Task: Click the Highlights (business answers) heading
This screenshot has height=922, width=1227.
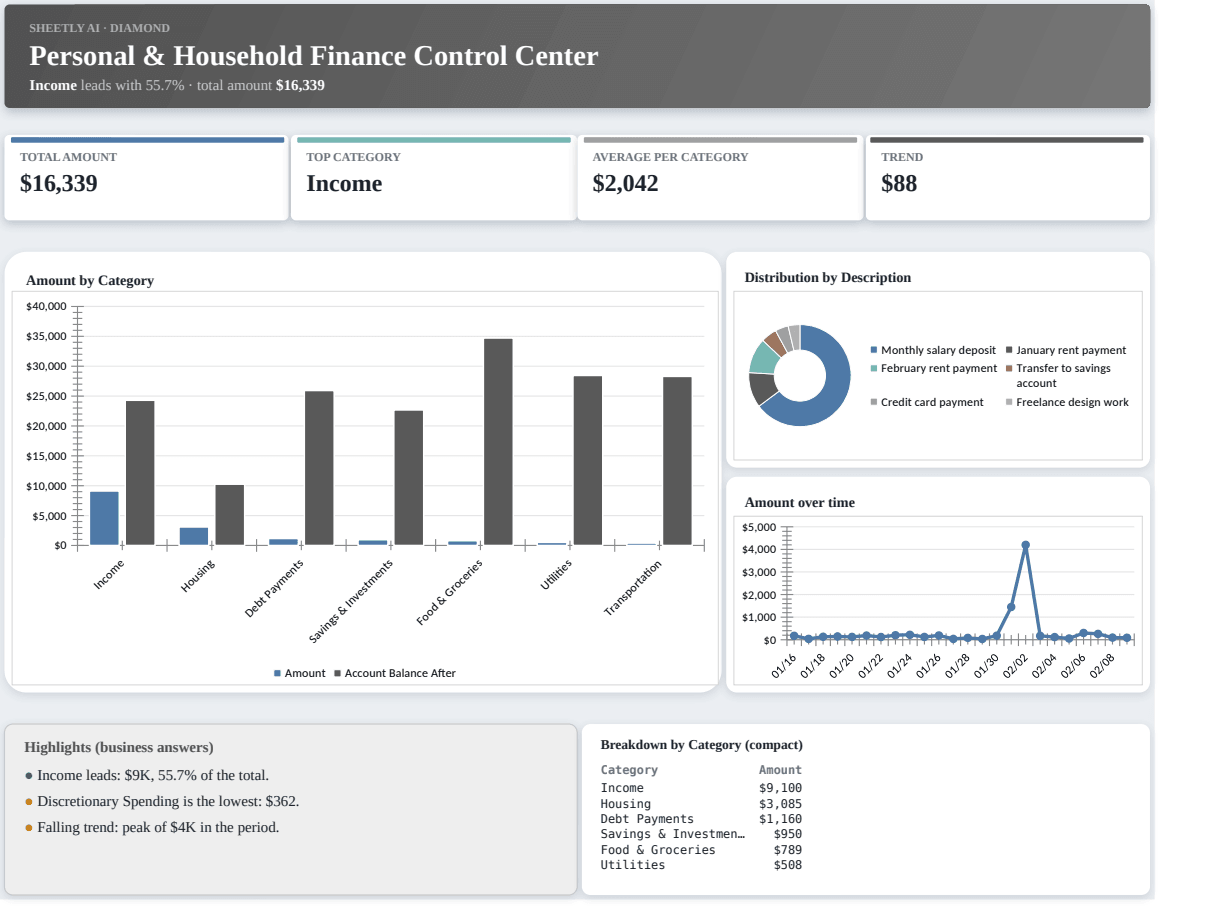Action: pos(119,747)
